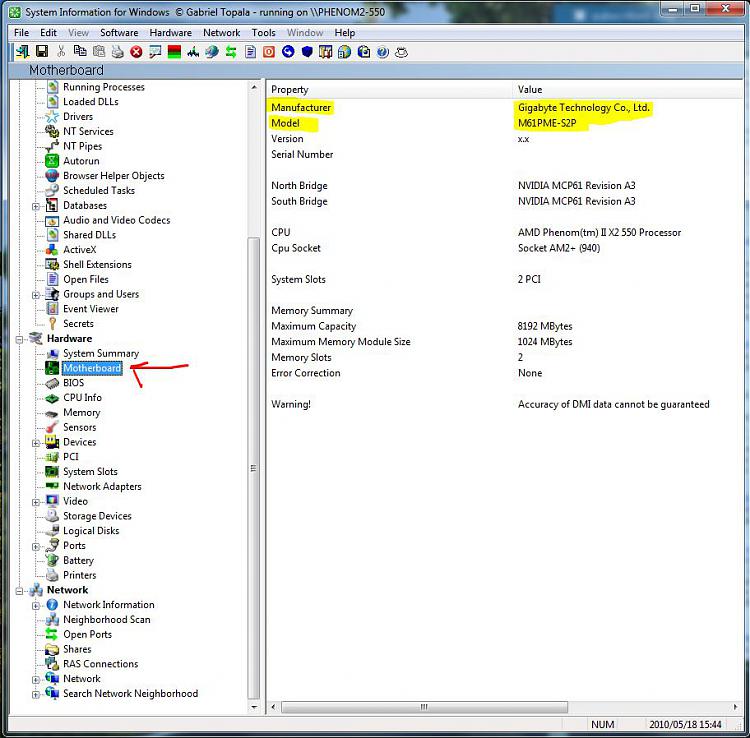Image resolution: width=750 pixels, height=738 pixels.
Task: Click the bookshelf toolbar icon
Action: pos(326,52)
